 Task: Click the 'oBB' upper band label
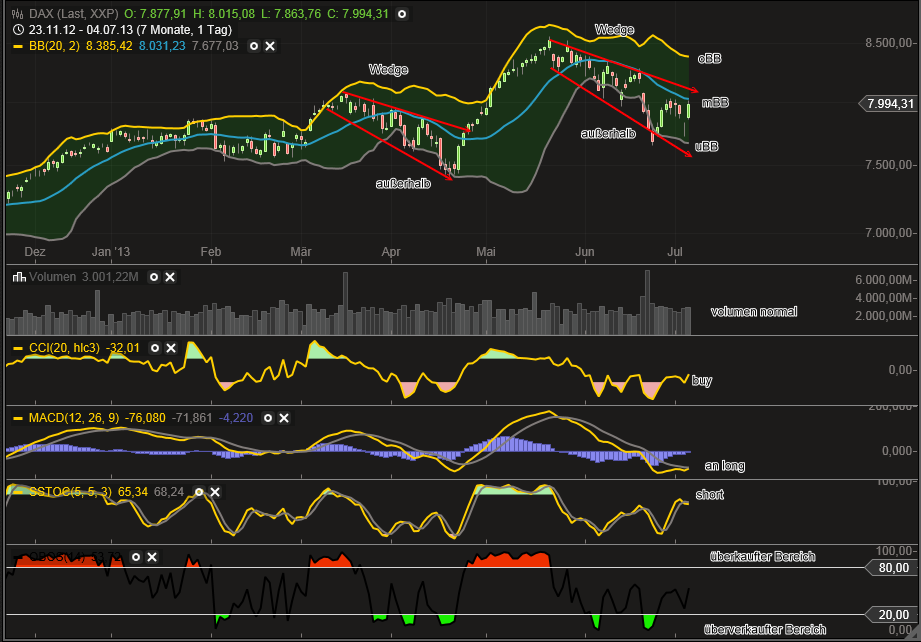(710, 59)
